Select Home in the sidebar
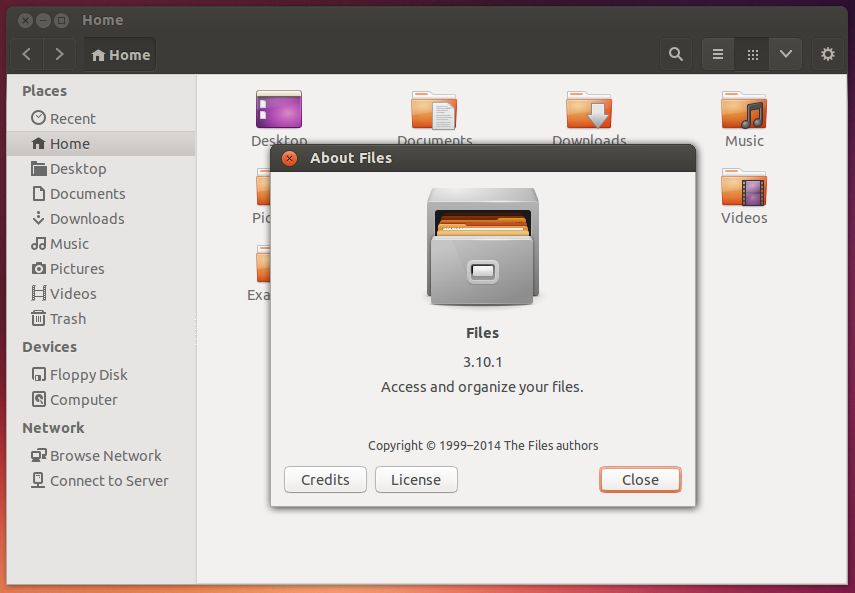Screen dimensions: 855x593 [101, 143]
